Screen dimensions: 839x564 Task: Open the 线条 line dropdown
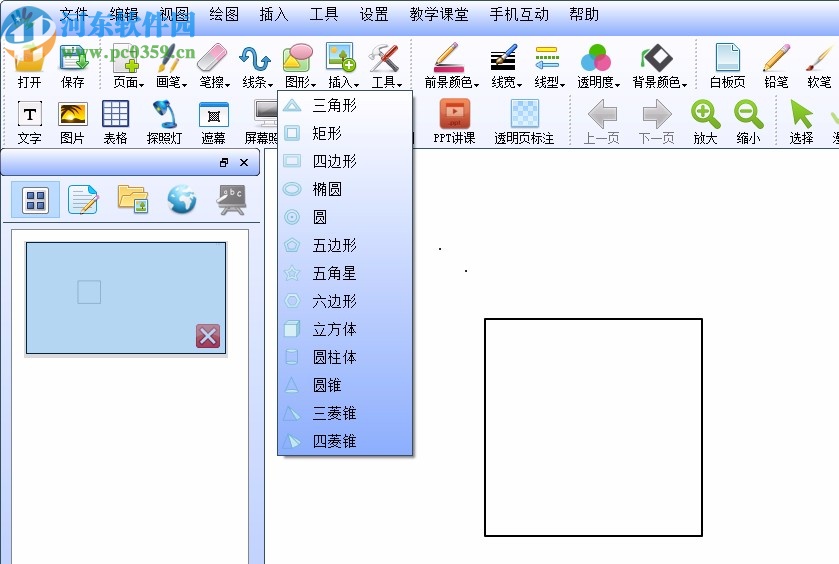click(x=257, y=66)
